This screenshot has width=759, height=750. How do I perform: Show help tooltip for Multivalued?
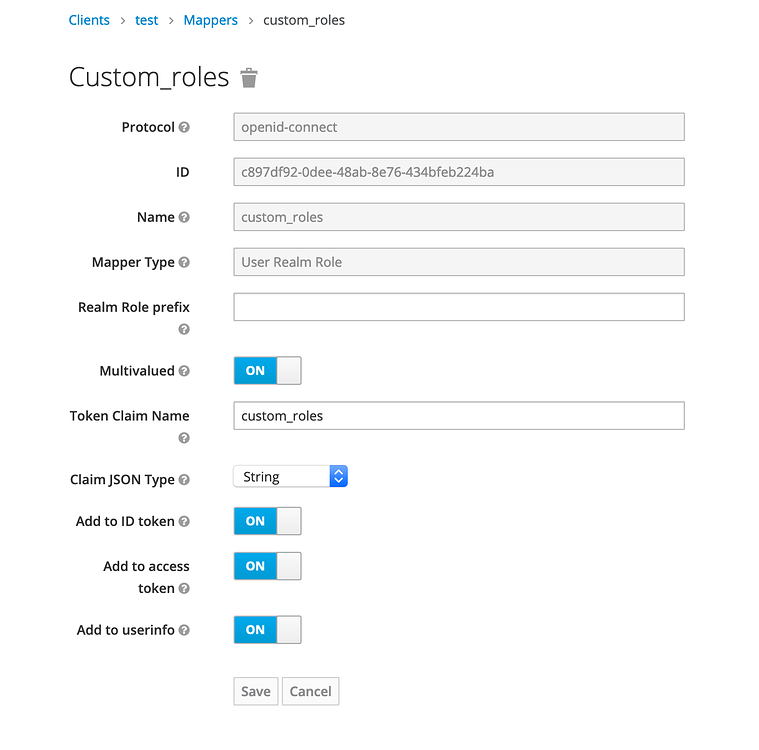[x=184, y=371]
